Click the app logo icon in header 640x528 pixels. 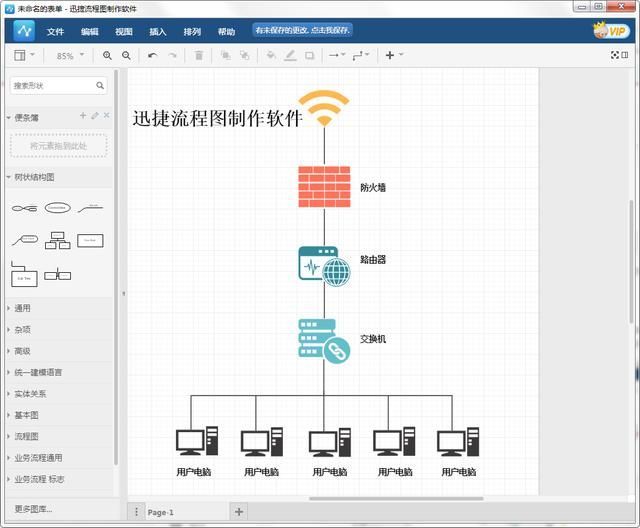[24, 31]
